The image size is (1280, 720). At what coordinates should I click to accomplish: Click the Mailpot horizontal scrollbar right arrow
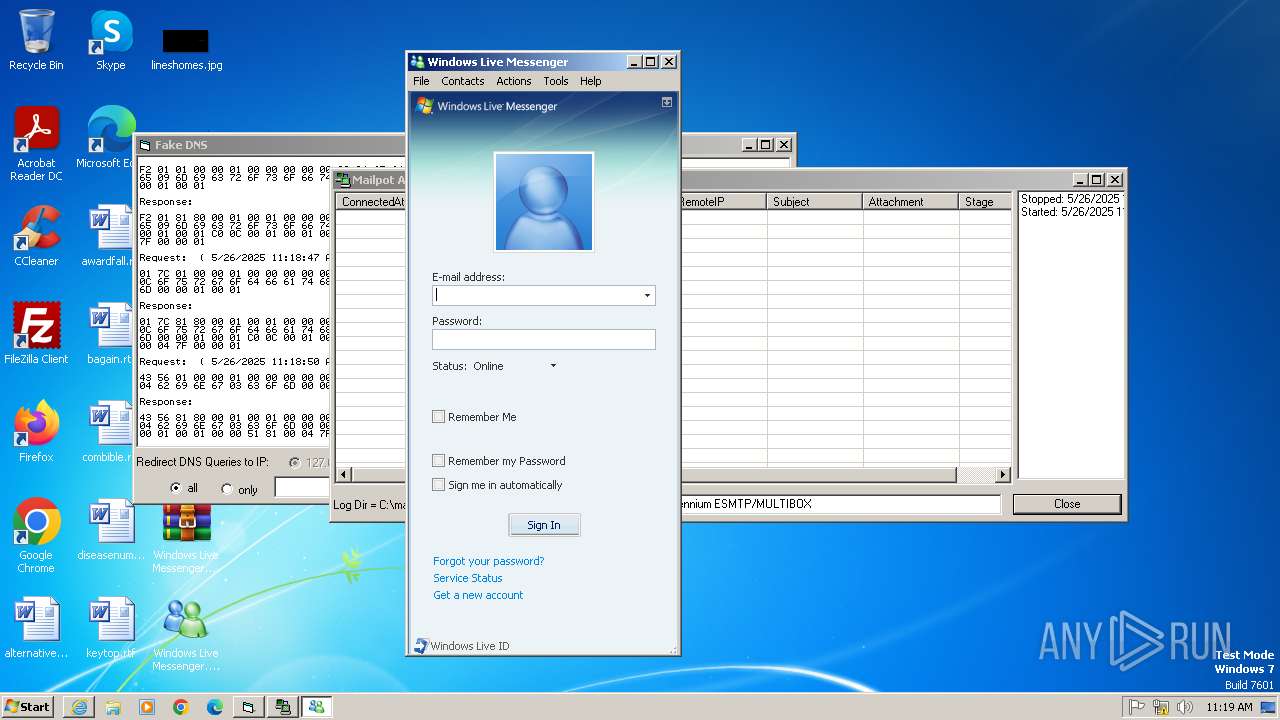(1003, 474)
